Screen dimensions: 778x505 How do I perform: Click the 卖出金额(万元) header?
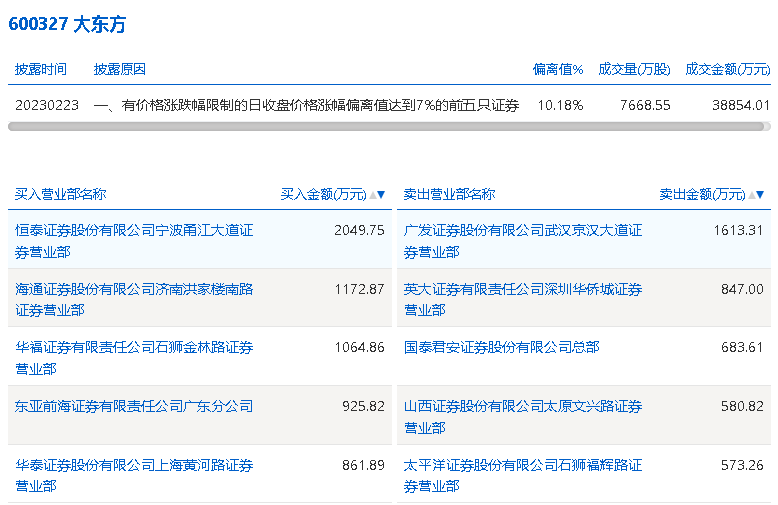703,194
